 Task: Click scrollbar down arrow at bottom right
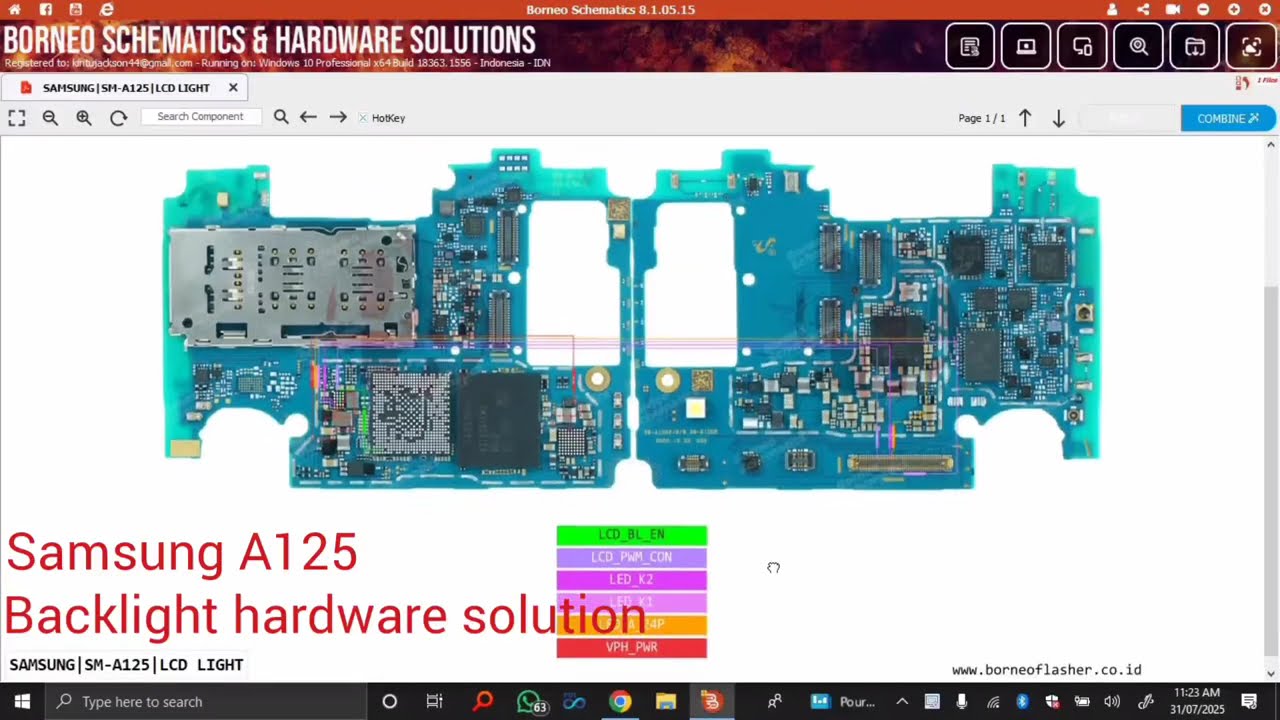[x=1271, y=673]
